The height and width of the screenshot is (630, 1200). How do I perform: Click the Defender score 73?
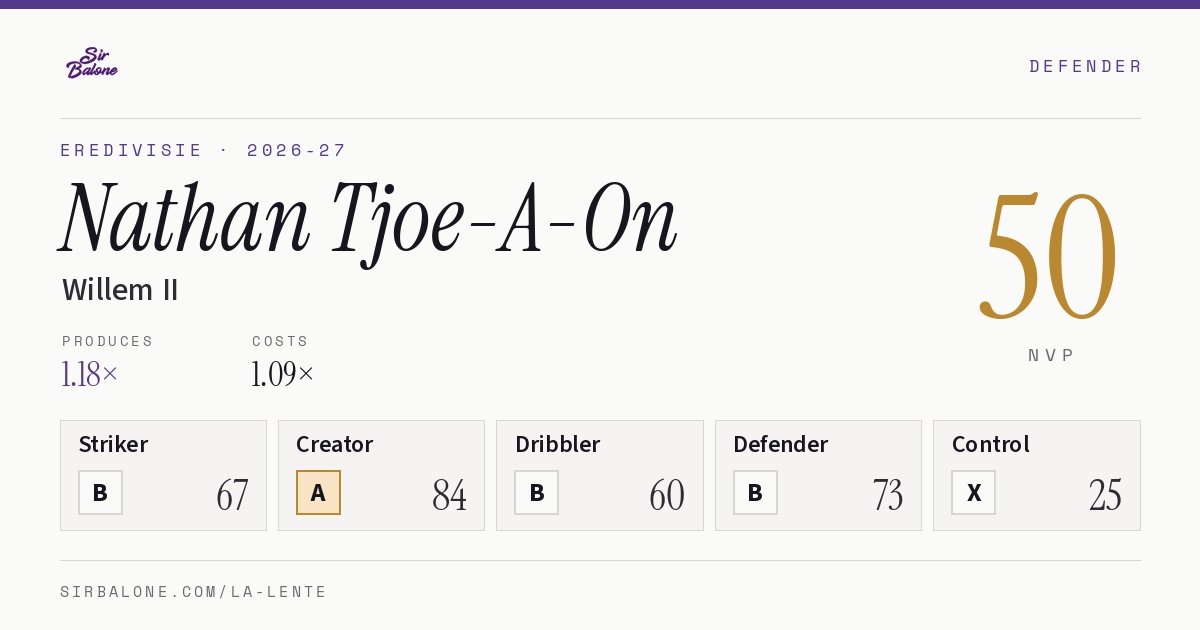[887, 495]
